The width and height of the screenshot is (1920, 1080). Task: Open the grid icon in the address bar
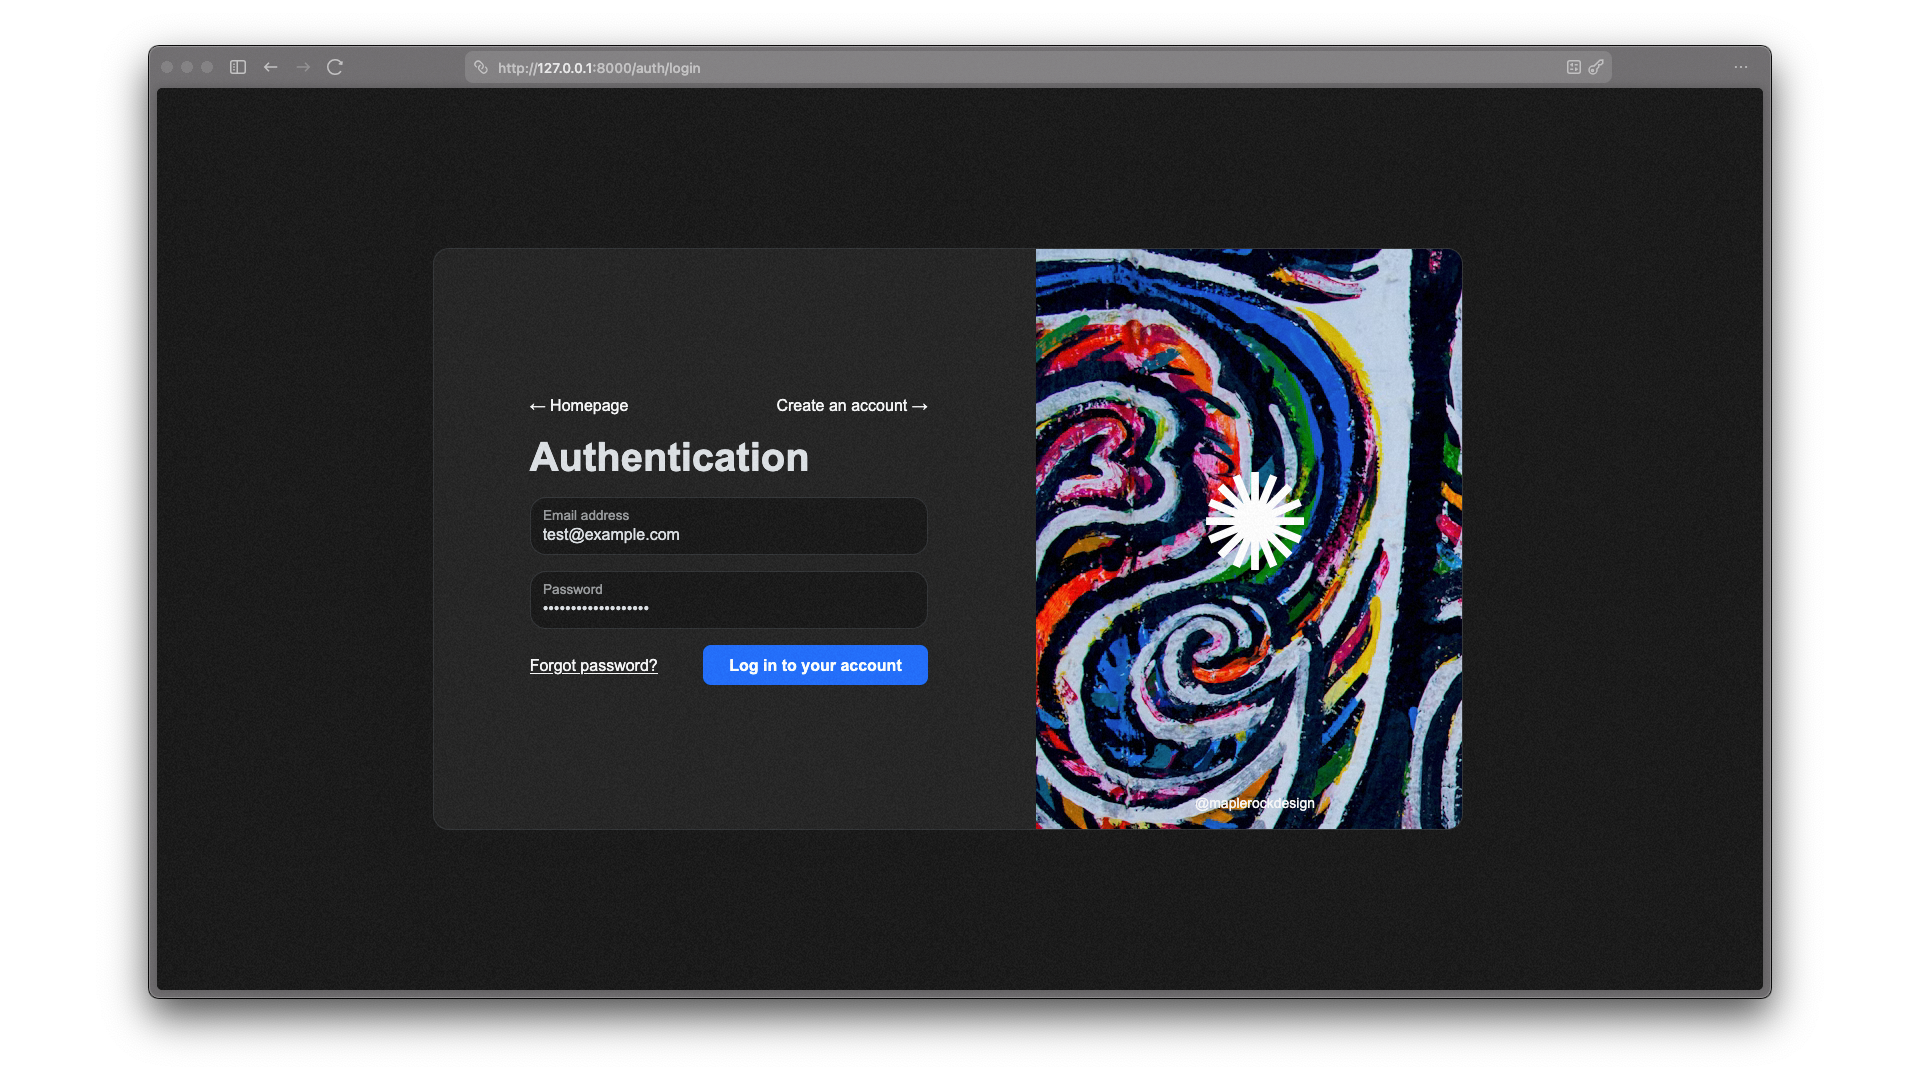[1573, 67]
